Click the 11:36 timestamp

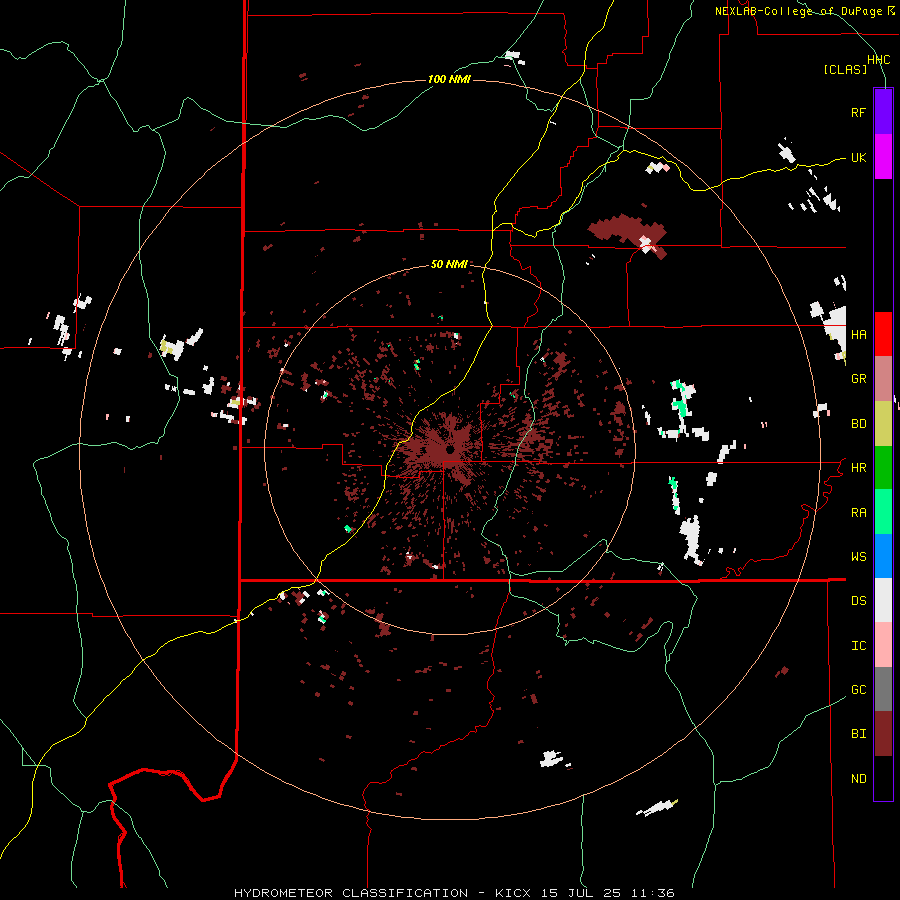pyautogui.click(x=653, y=893)
